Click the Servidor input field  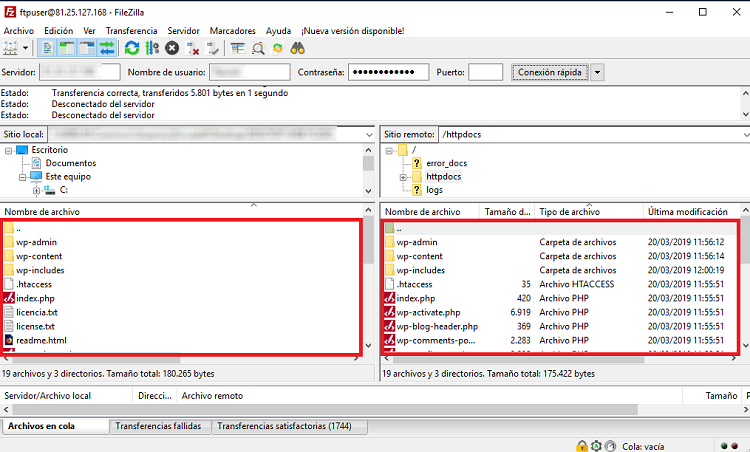click(x=79, y=72)
